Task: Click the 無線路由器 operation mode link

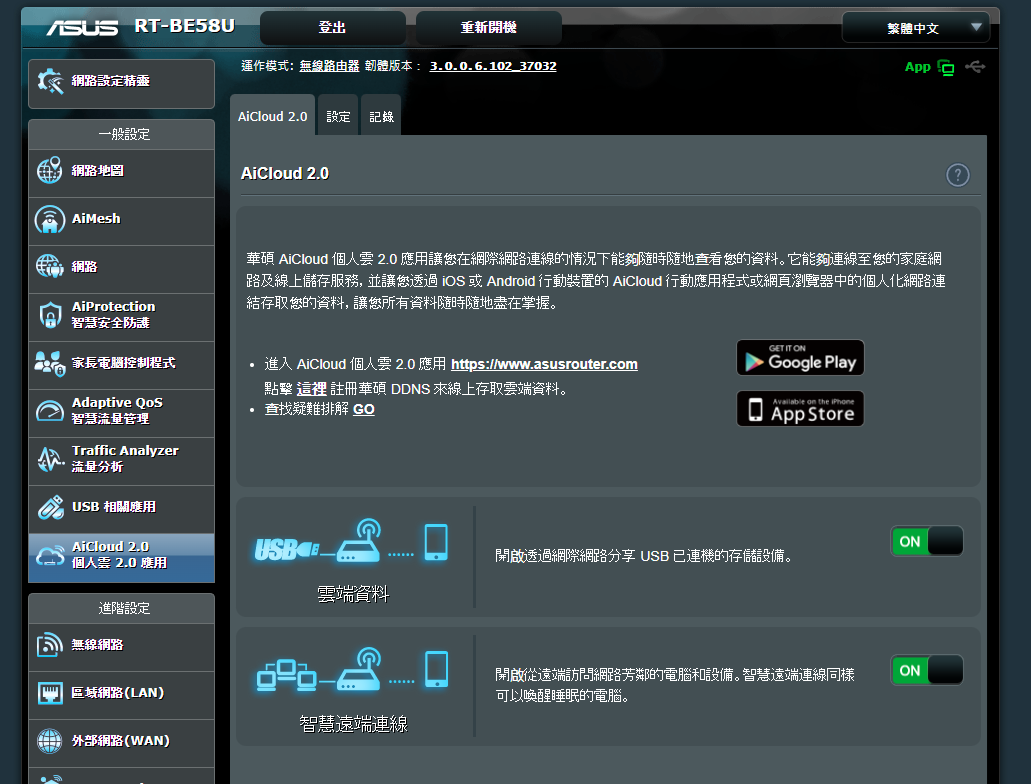Action: pyautogui.click(x=329, y=66)
